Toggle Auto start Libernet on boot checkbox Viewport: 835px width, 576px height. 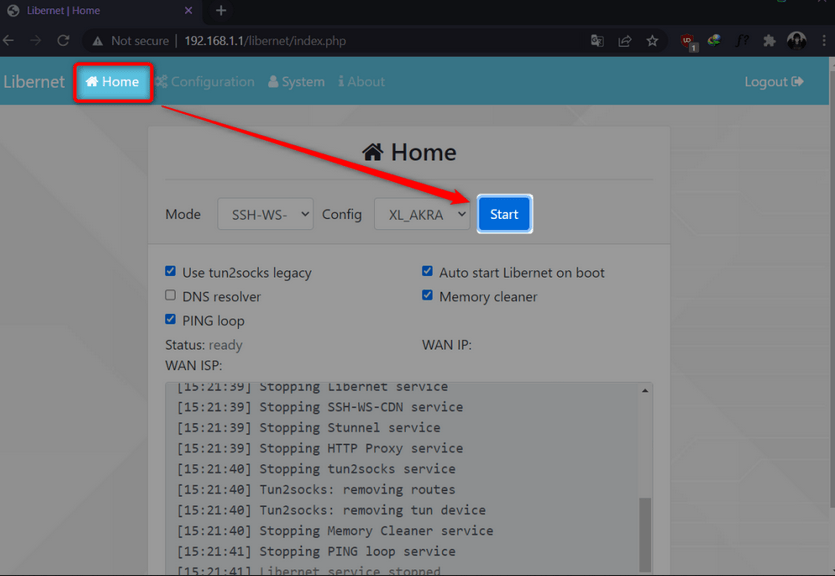[427, 271]
